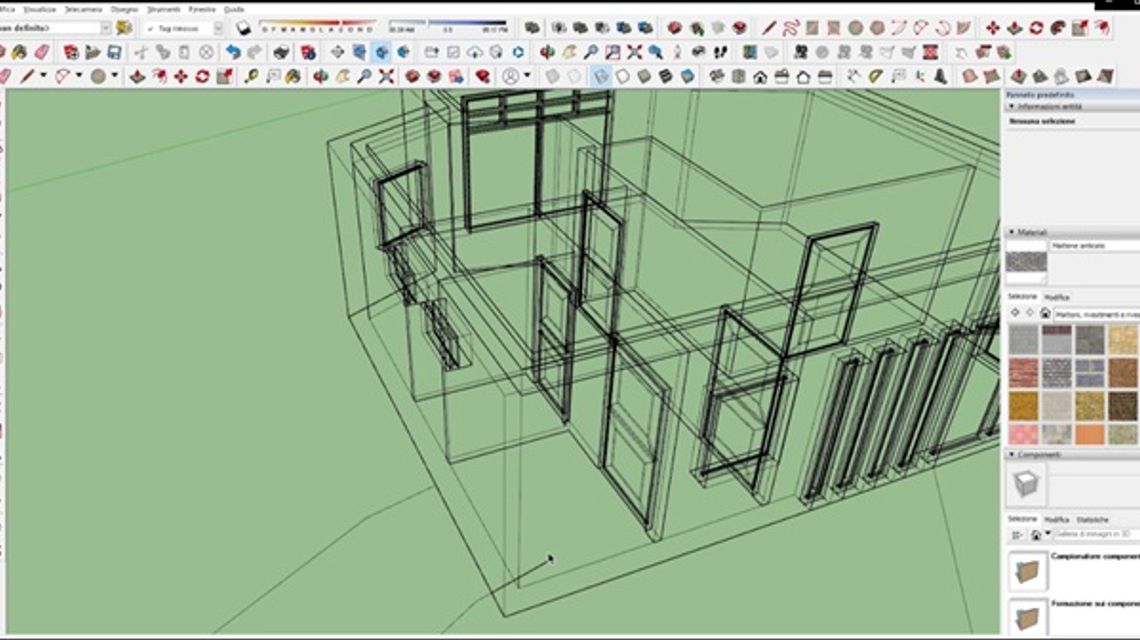The height and width of the screenshot is (640, 1140).
Task: Select the Paint Bucket tool in top toolbar
Action: click(18, 52)
